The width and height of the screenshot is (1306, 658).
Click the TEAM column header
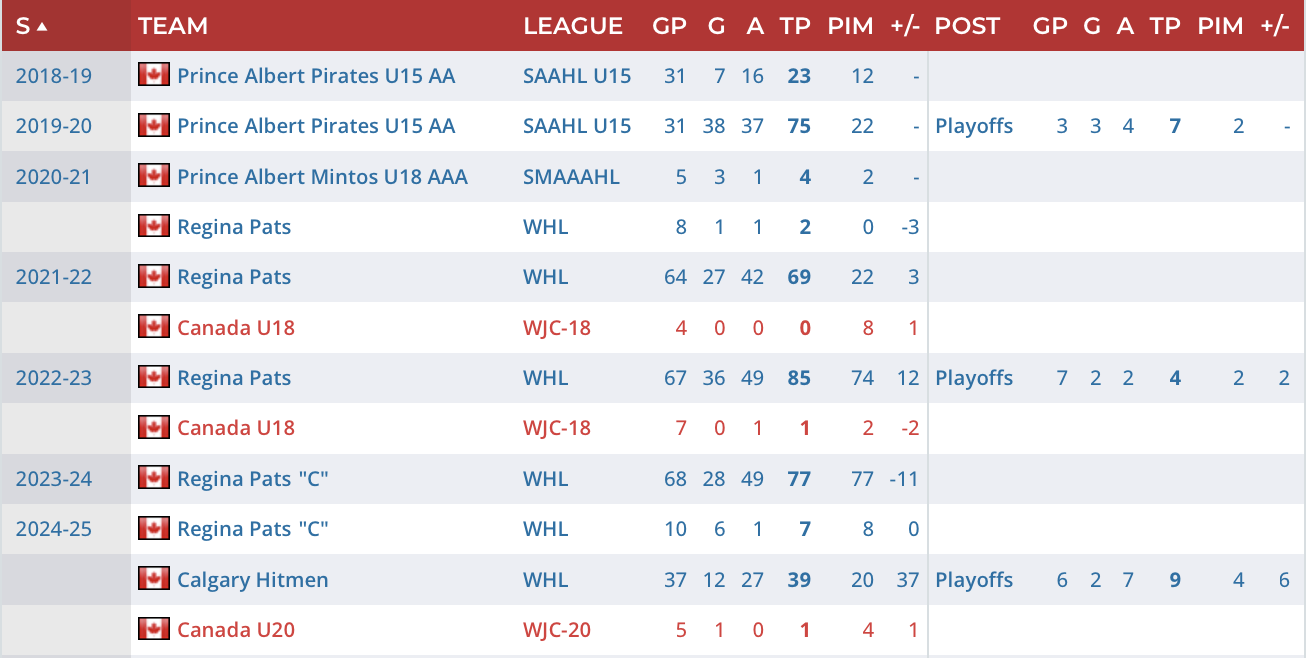(172, 26)
